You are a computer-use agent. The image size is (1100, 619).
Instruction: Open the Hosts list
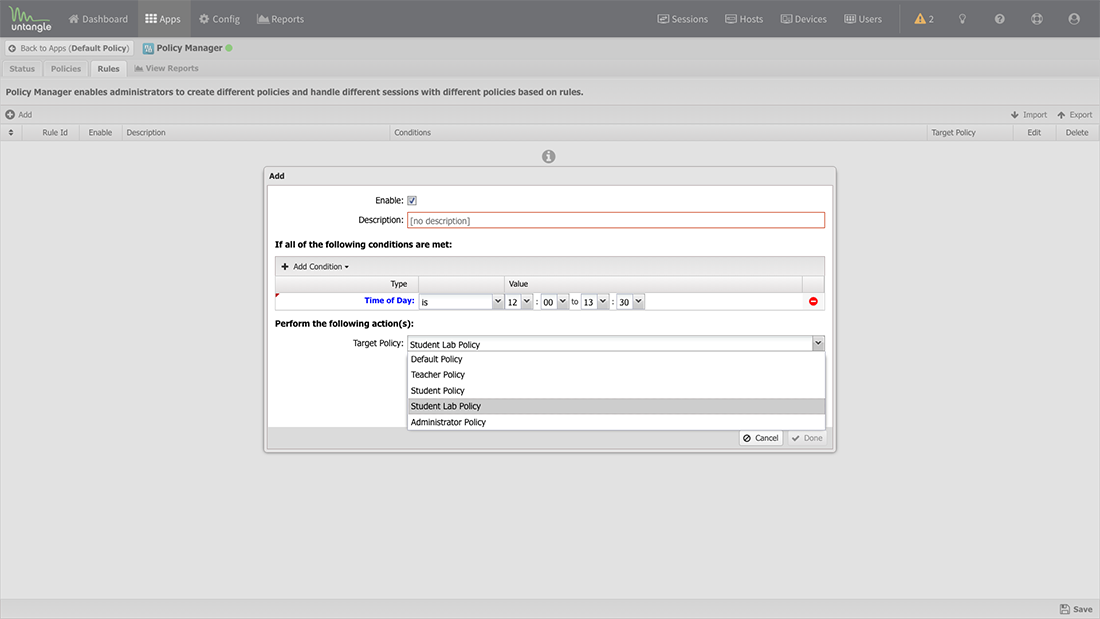point(744,19)
